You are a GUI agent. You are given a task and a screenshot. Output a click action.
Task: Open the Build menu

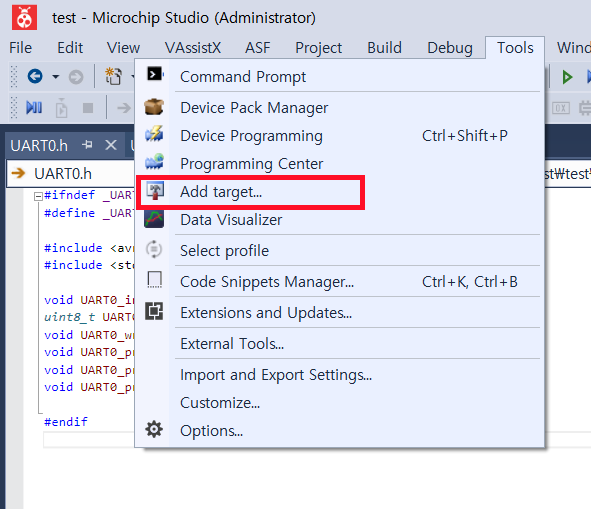[384, 48]
